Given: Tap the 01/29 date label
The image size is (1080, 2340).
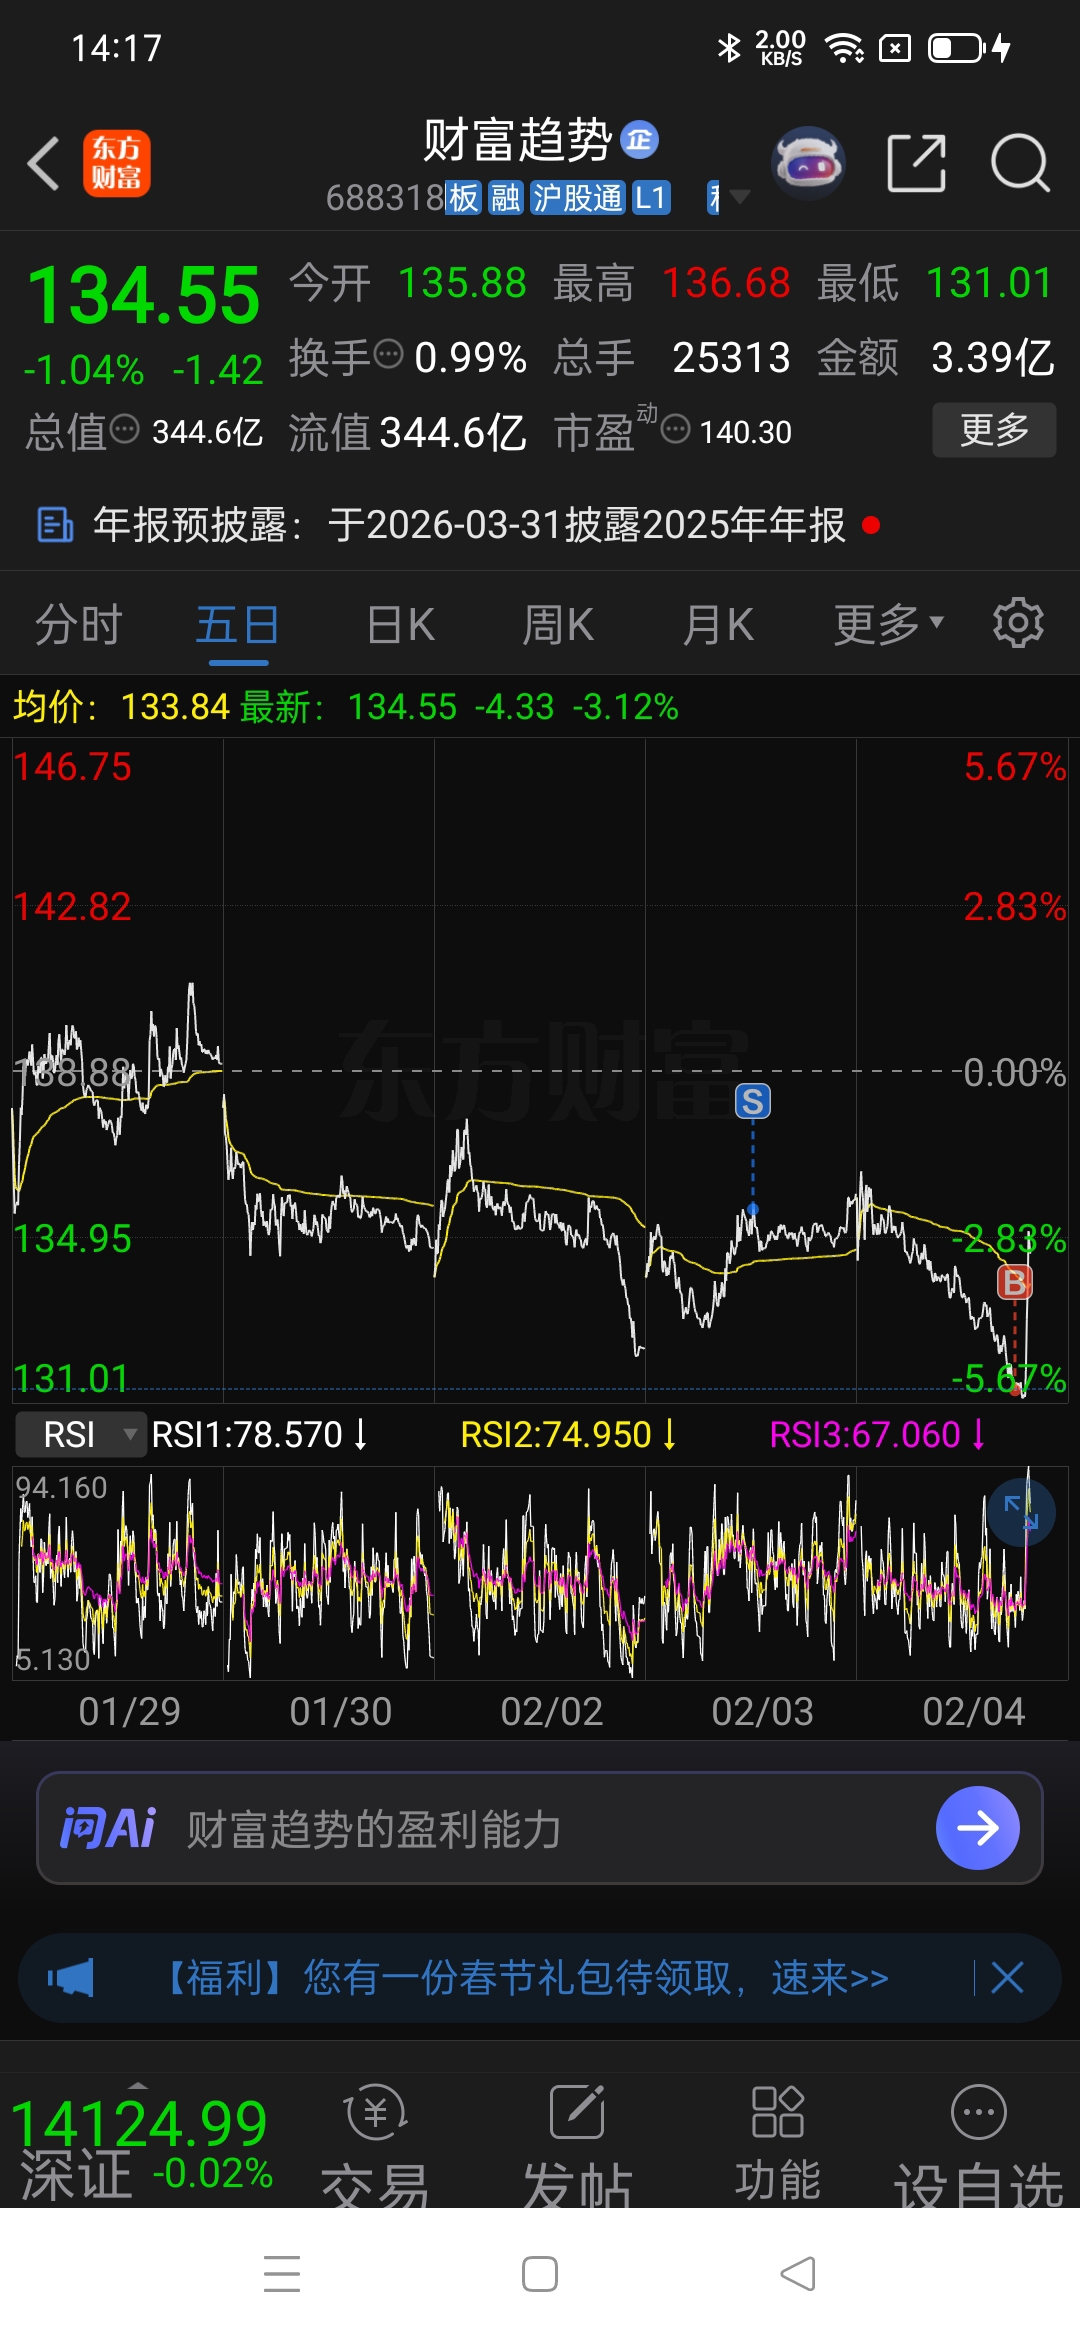Looking at the screenshot, I should [x=129, y=1711].
